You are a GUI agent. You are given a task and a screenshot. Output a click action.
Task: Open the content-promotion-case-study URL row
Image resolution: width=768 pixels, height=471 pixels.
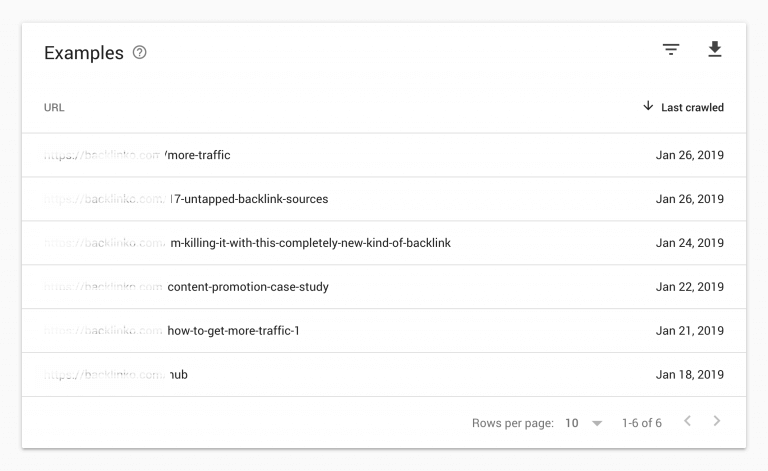coord(384,287)
